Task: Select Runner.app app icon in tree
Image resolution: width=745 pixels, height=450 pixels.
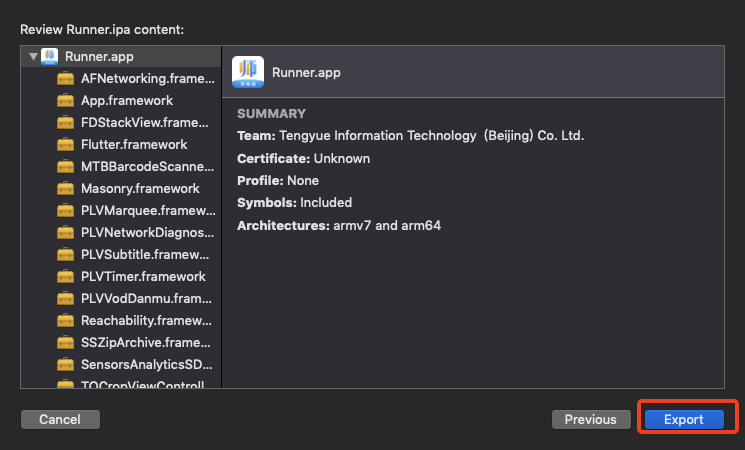Action: [x=49, y=57]
